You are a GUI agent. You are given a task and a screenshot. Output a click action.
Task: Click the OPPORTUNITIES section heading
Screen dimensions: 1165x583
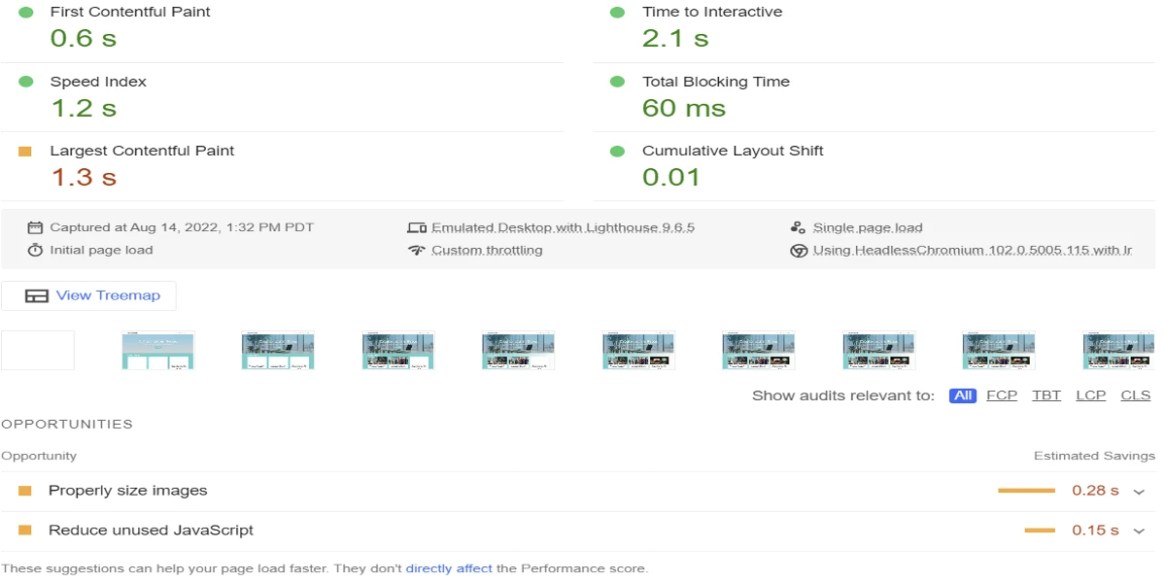point(67,424)
